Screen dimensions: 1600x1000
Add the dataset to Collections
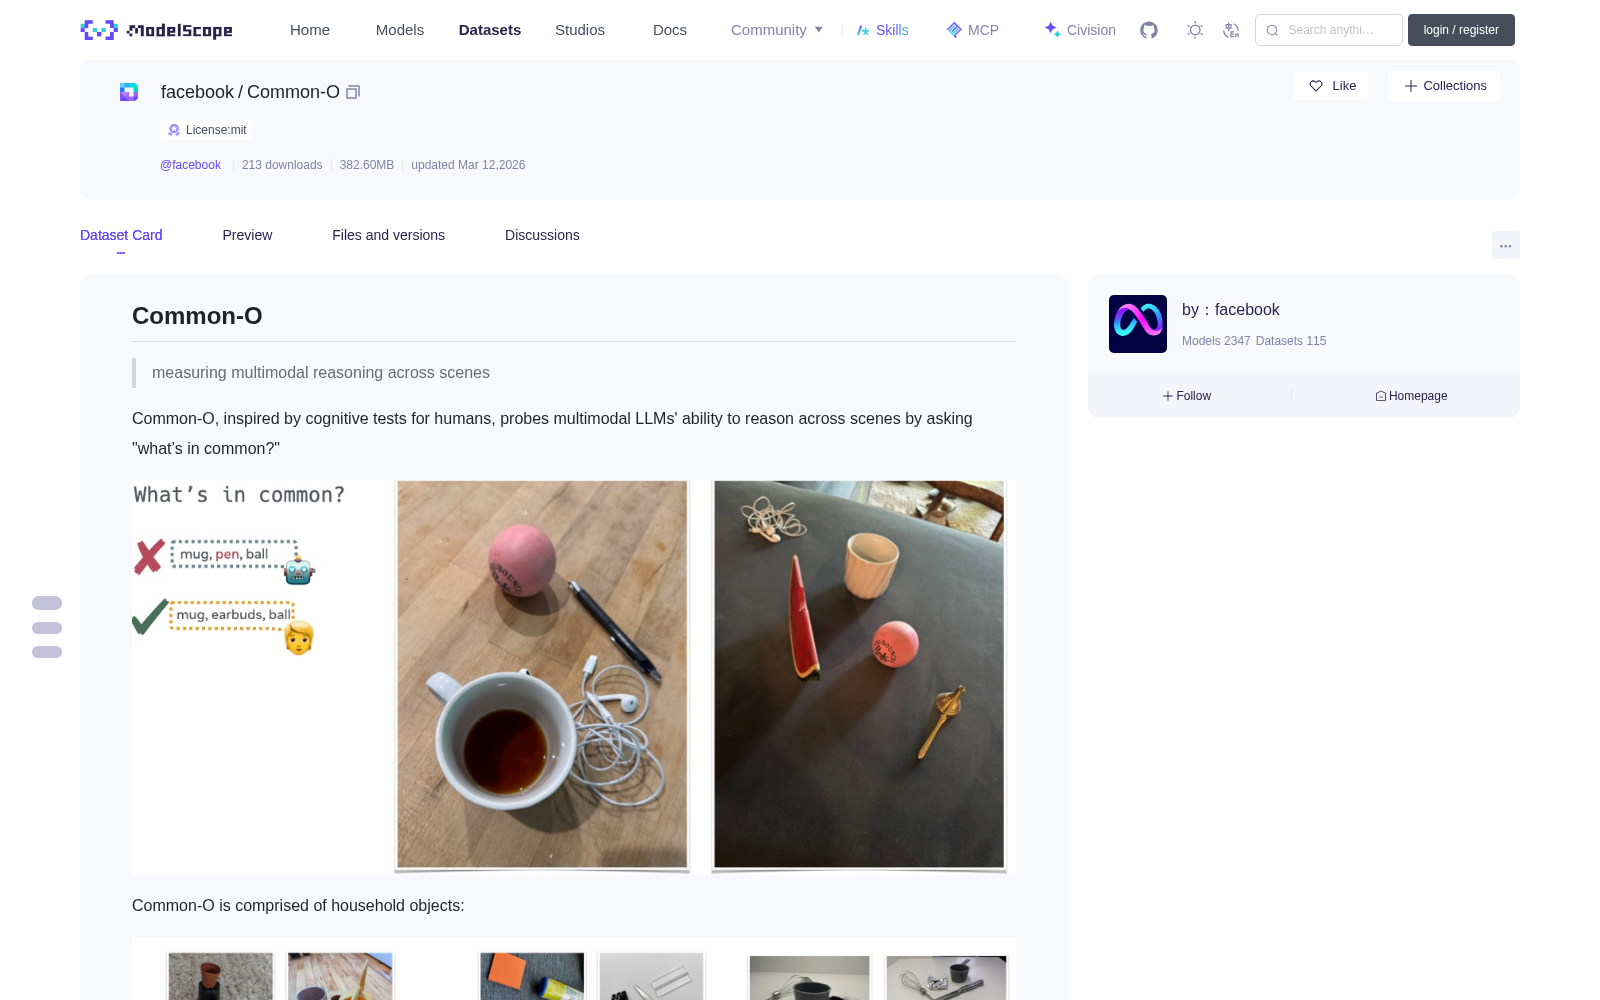[1444, 86]
